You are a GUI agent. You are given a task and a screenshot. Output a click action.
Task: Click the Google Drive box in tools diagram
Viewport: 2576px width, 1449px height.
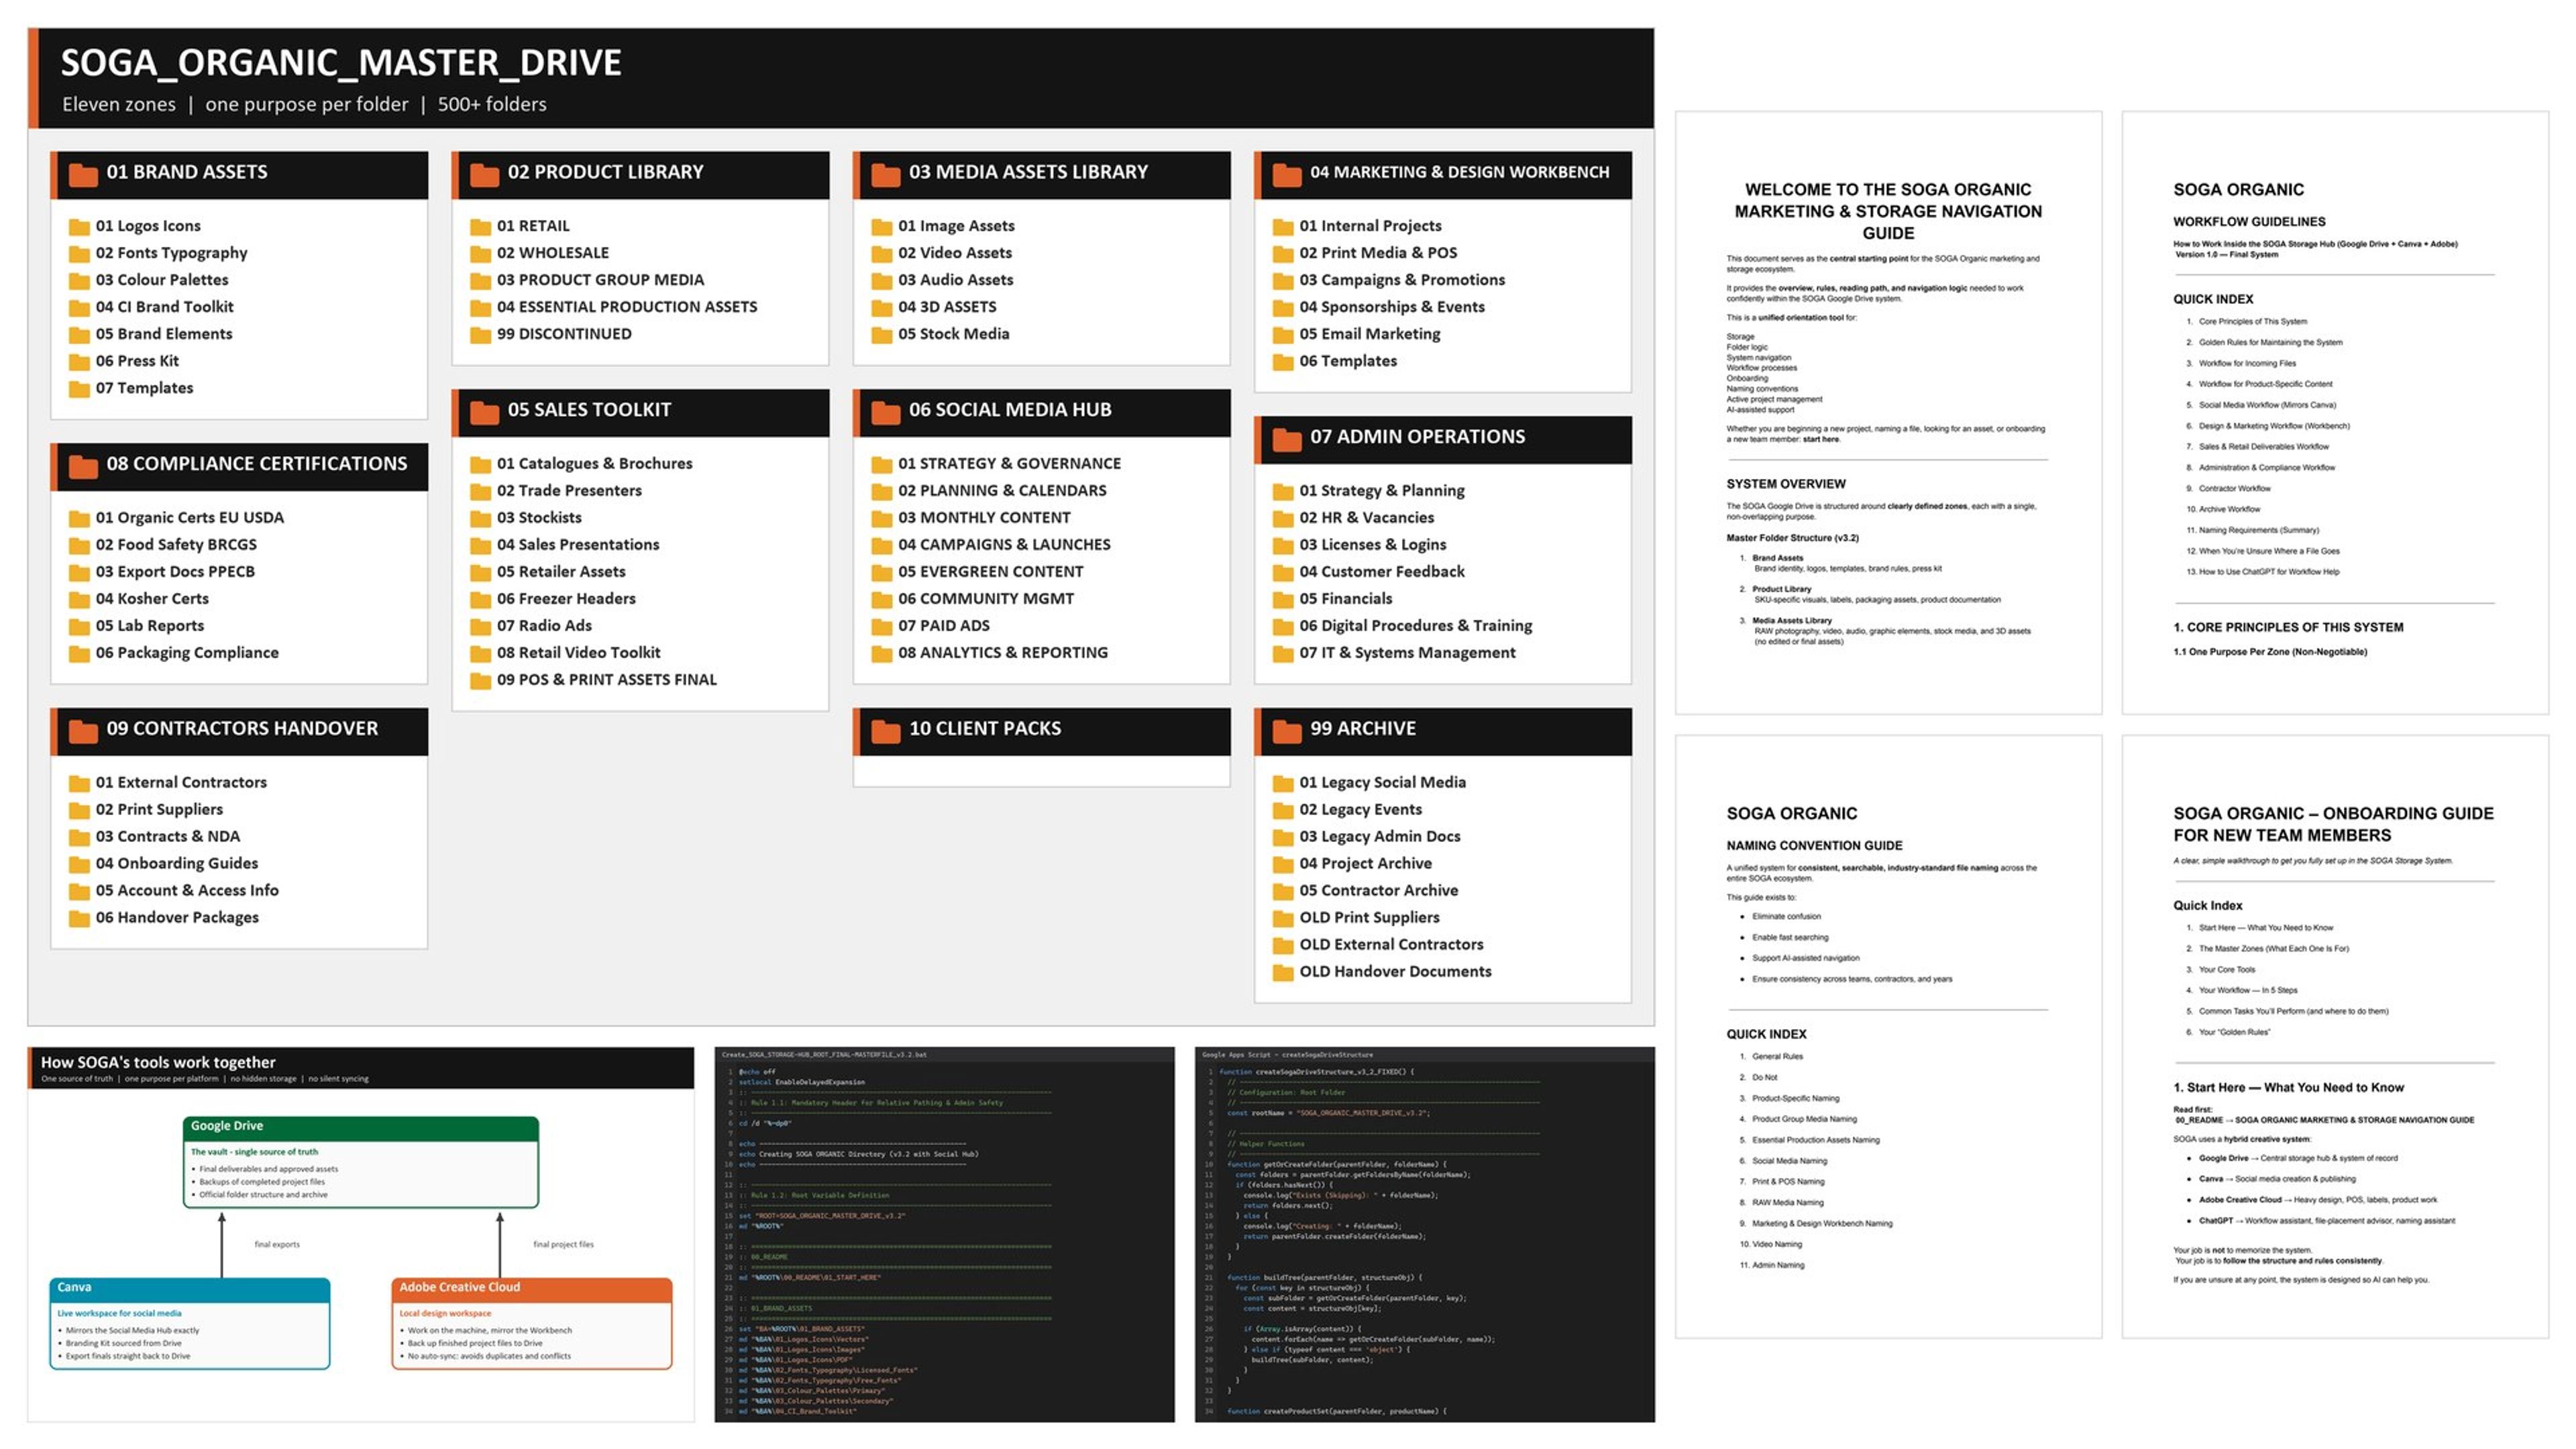(x=361, y=1162)
